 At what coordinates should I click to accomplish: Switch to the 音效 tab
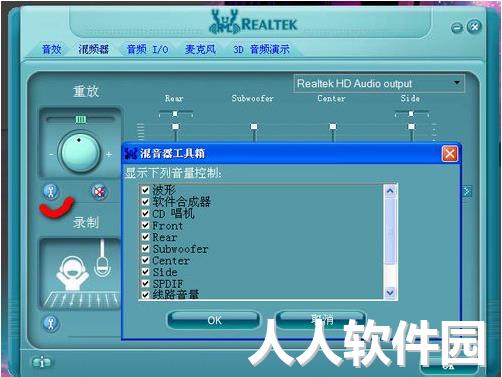point(52,50)
